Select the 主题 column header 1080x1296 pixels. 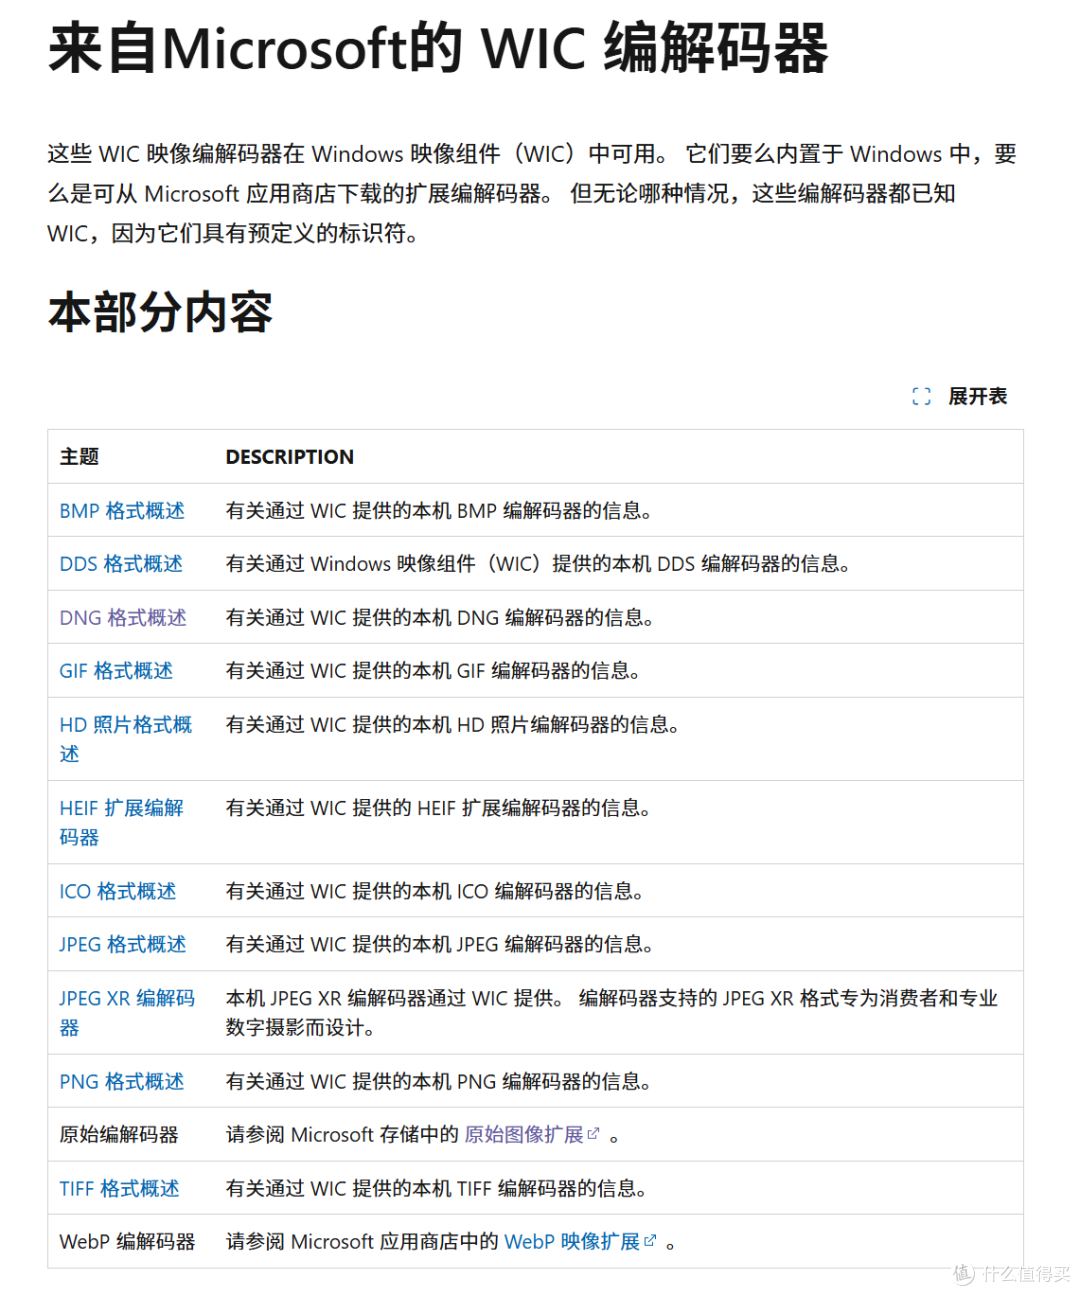click(x=79, y=457)
